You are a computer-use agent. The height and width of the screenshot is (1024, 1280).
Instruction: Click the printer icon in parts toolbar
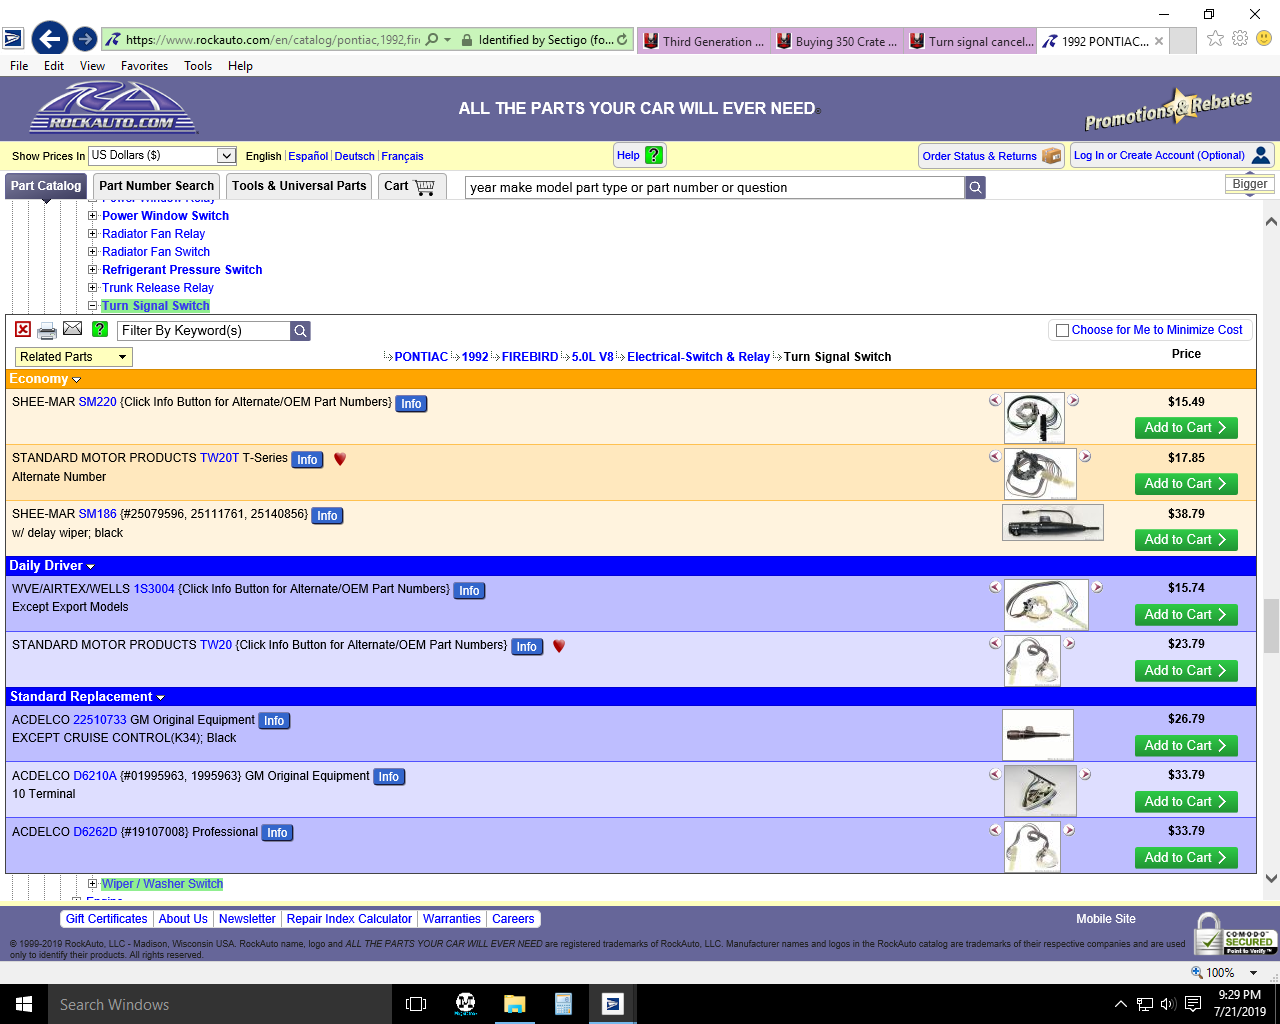(47, 330)
